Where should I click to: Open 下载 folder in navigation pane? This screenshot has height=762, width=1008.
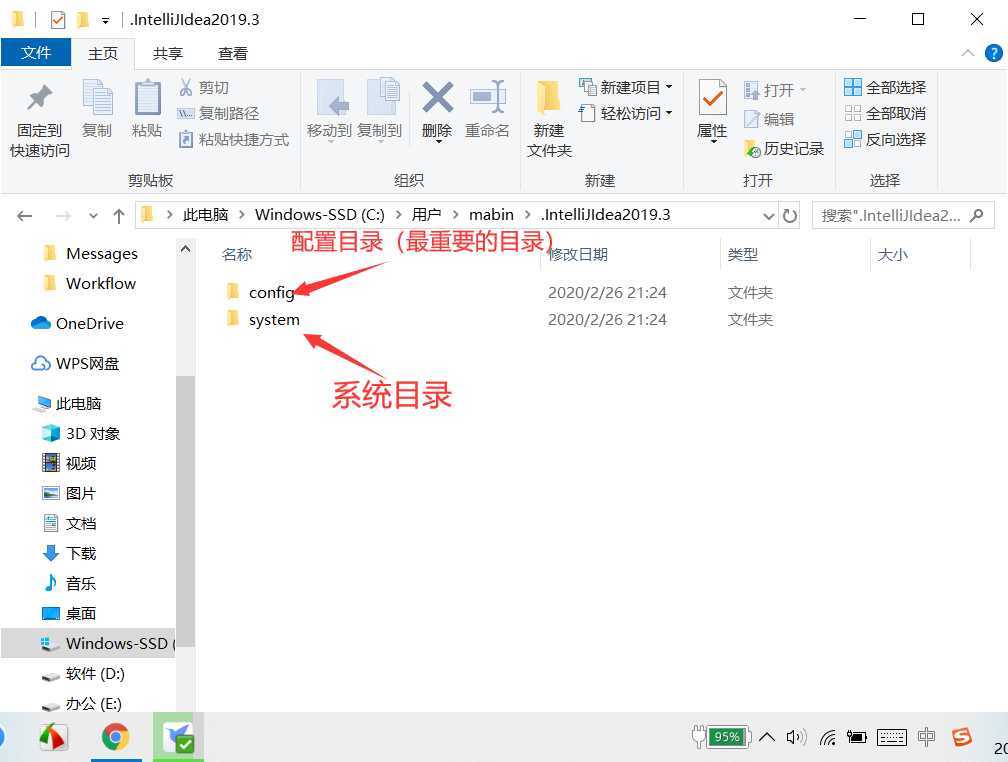coord(69,553)
